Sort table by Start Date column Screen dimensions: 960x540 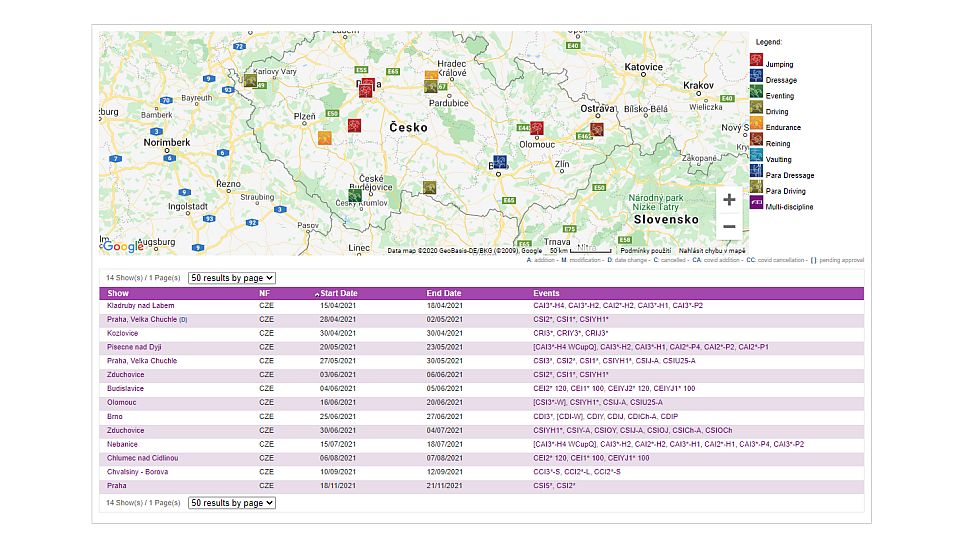tap(338, 293)
